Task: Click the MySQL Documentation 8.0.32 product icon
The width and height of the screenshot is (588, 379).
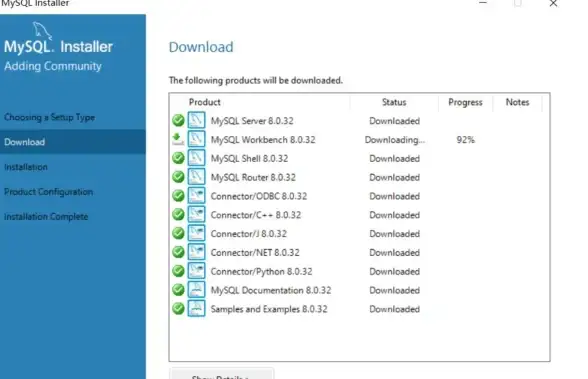Action: (x=196, y=290)
